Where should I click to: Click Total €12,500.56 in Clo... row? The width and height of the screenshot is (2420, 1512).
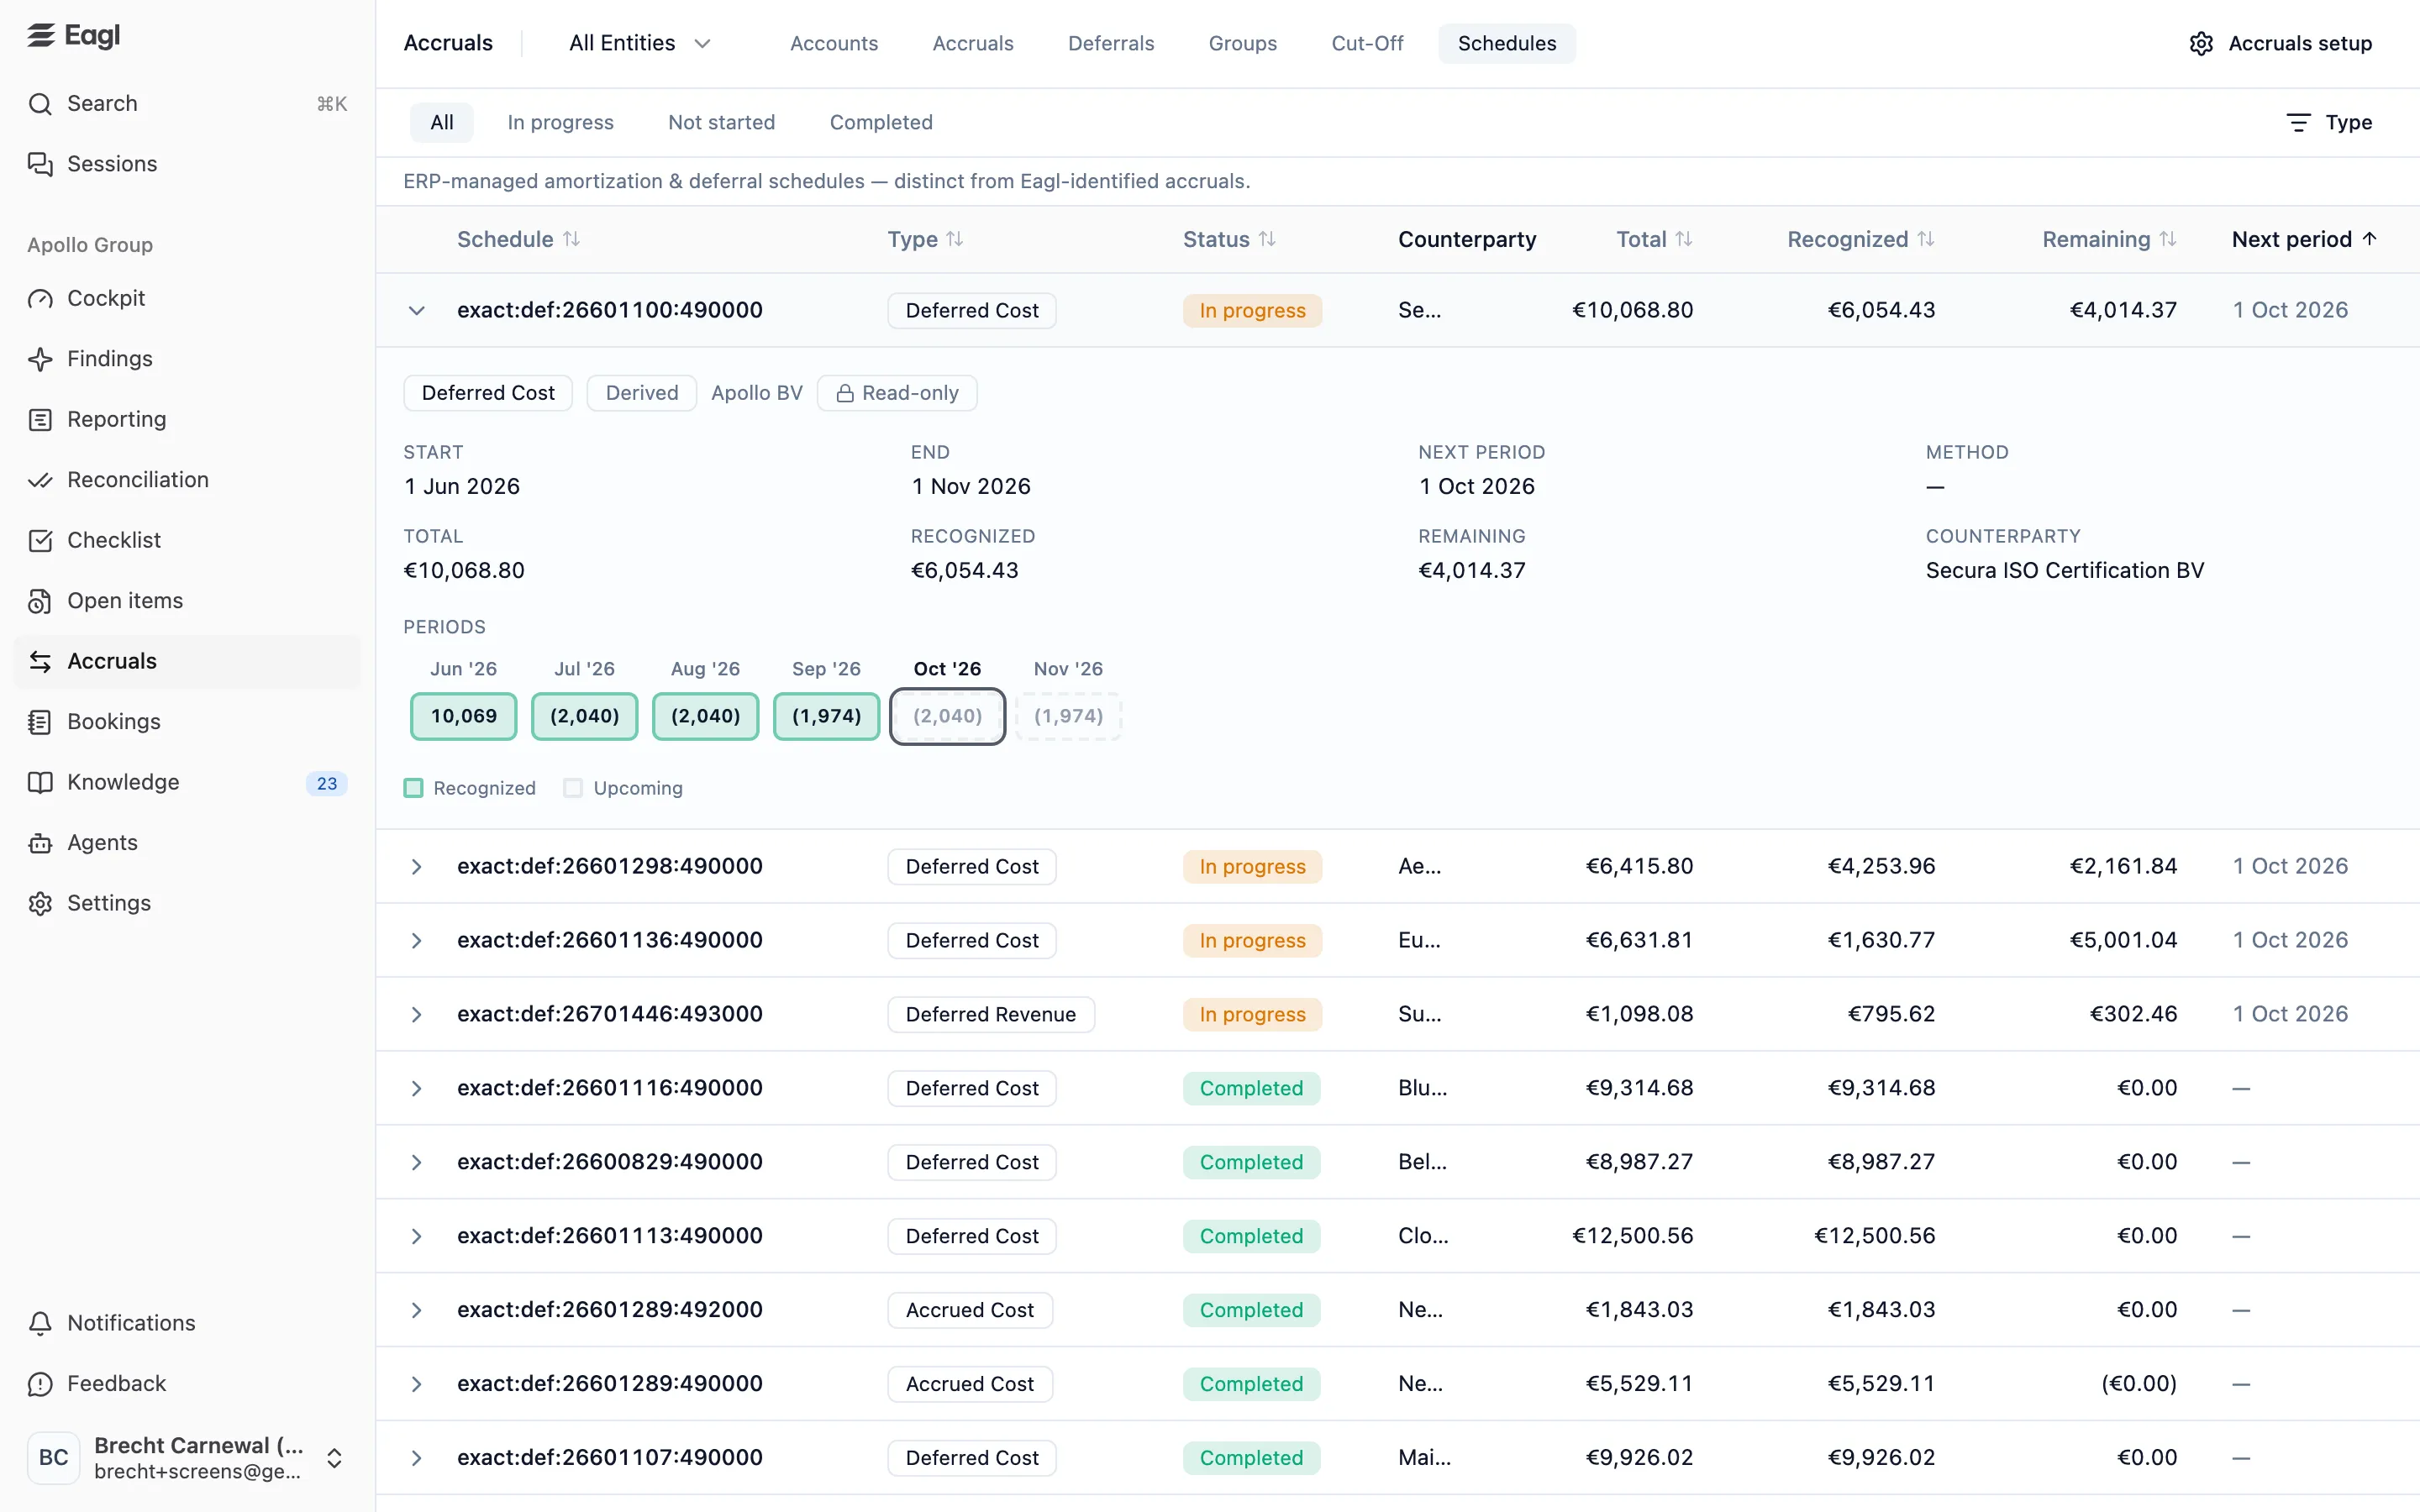click(x=1632, y=1237)
